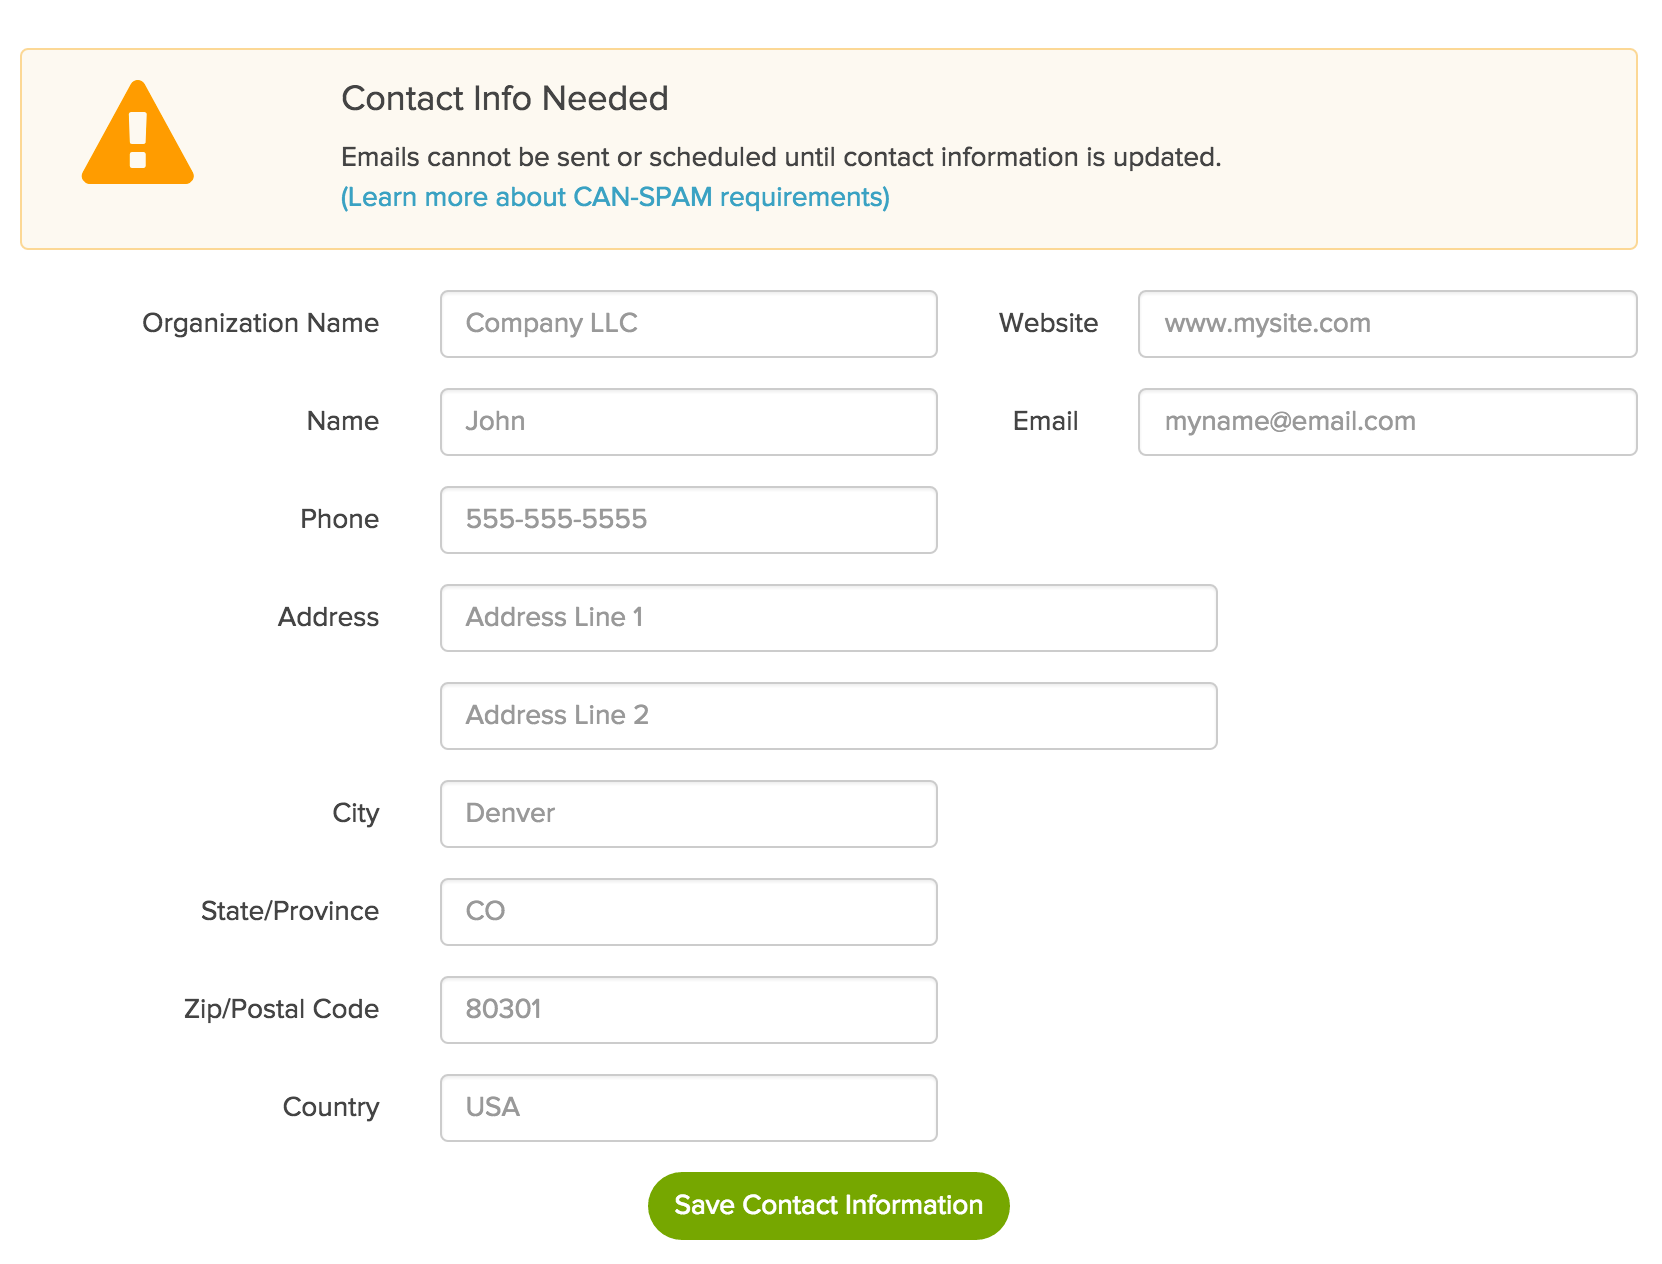Open the CAN-SPAM requirements link
Screen dimensions: 1662x1264
(x=615, y=197)
